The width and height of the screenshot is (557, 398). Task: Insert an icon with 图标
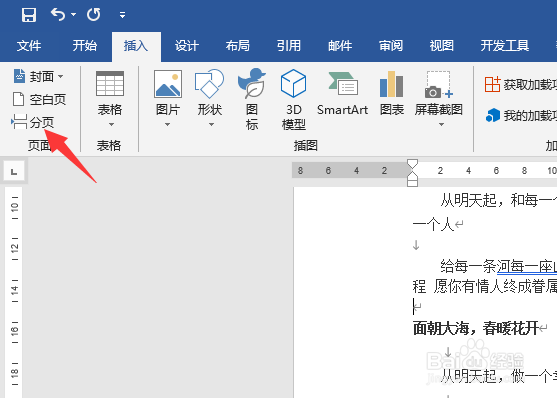click(252, 100)
